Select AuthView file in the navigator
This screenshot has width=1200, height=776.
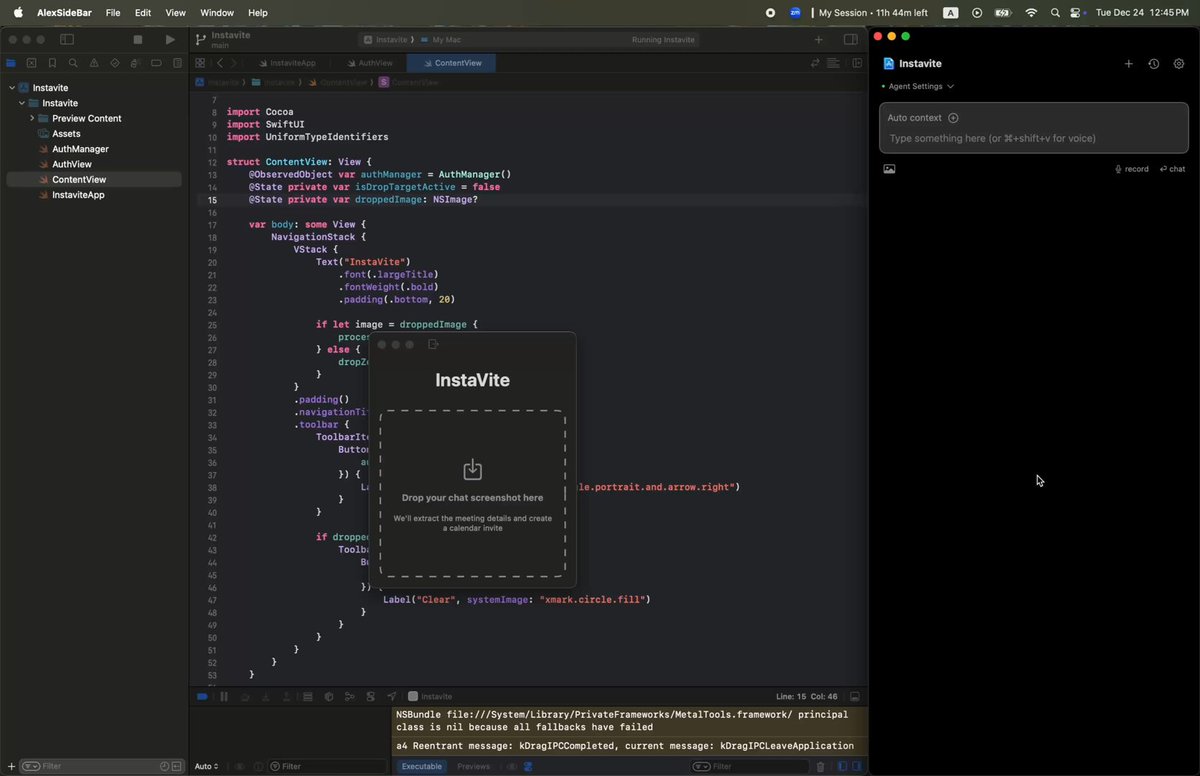coord(71,164)
